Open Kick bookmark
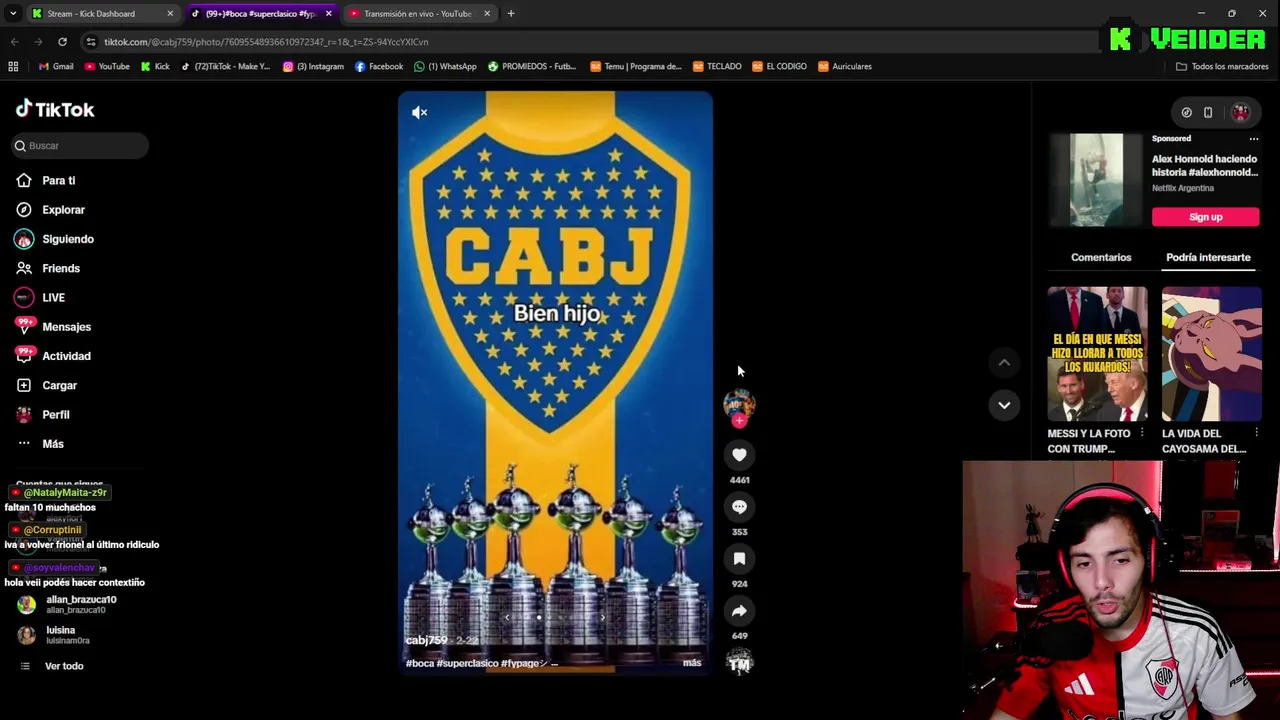Screen dimensions: 1280x720 tap(155, 67)
